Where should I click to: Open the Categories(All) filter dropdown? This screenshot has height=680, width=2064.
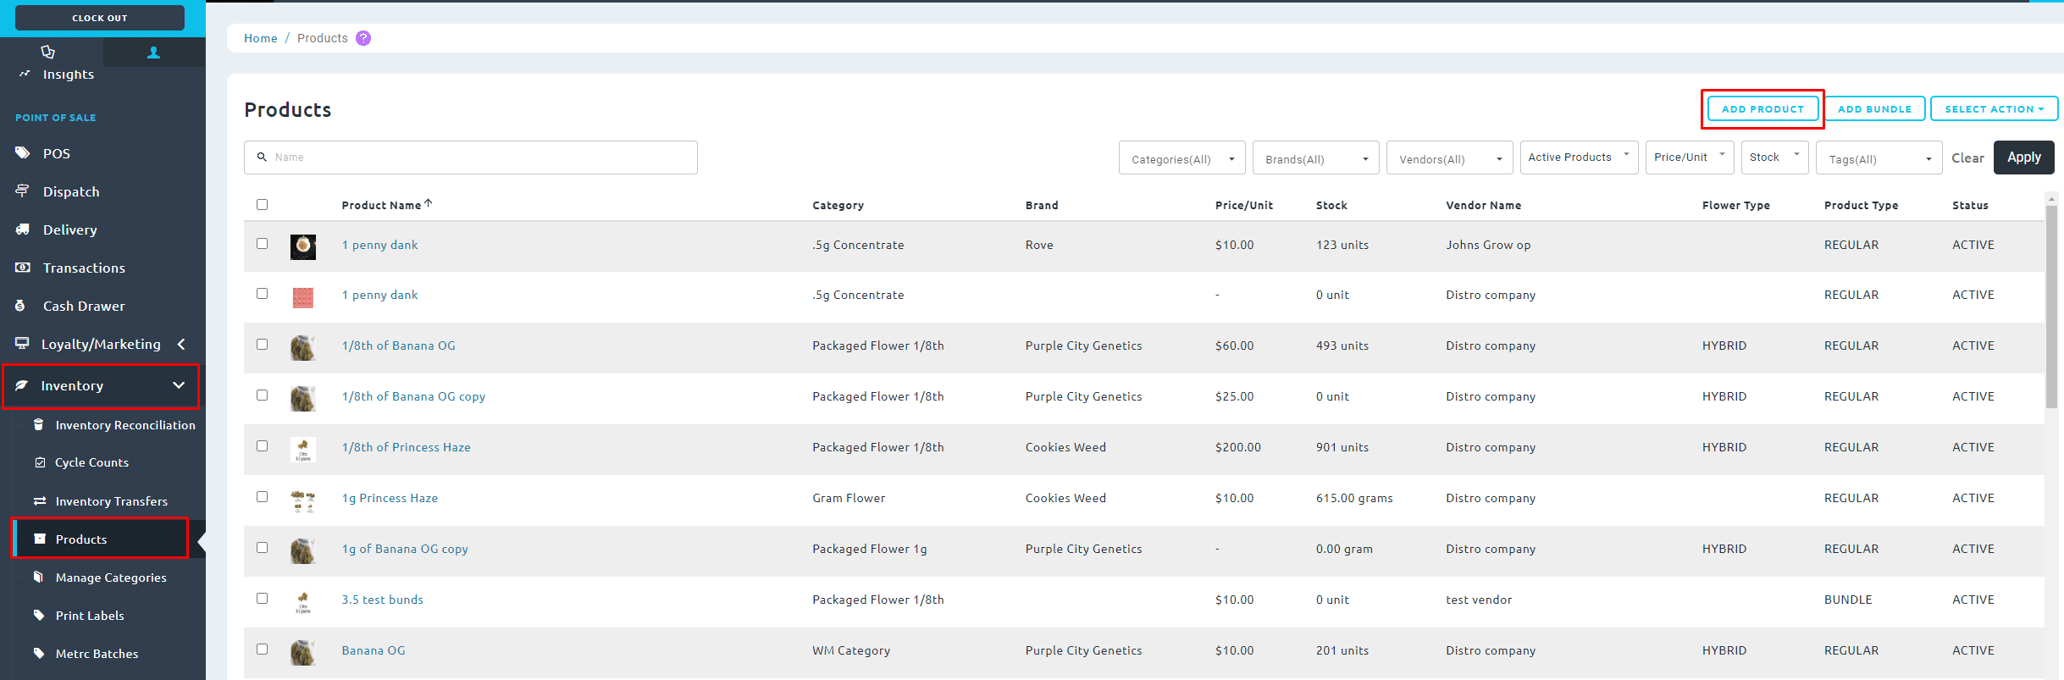(1182, 158)
